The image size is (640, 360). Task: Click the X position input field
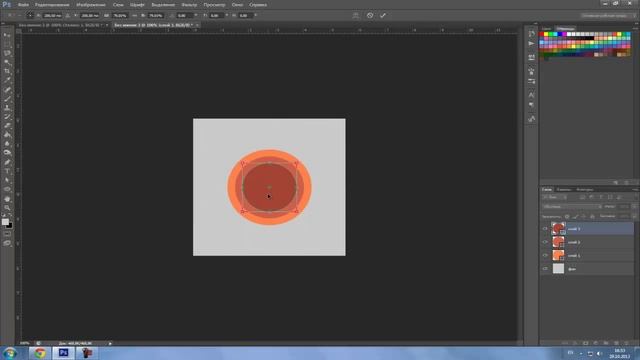pos(52,16)
